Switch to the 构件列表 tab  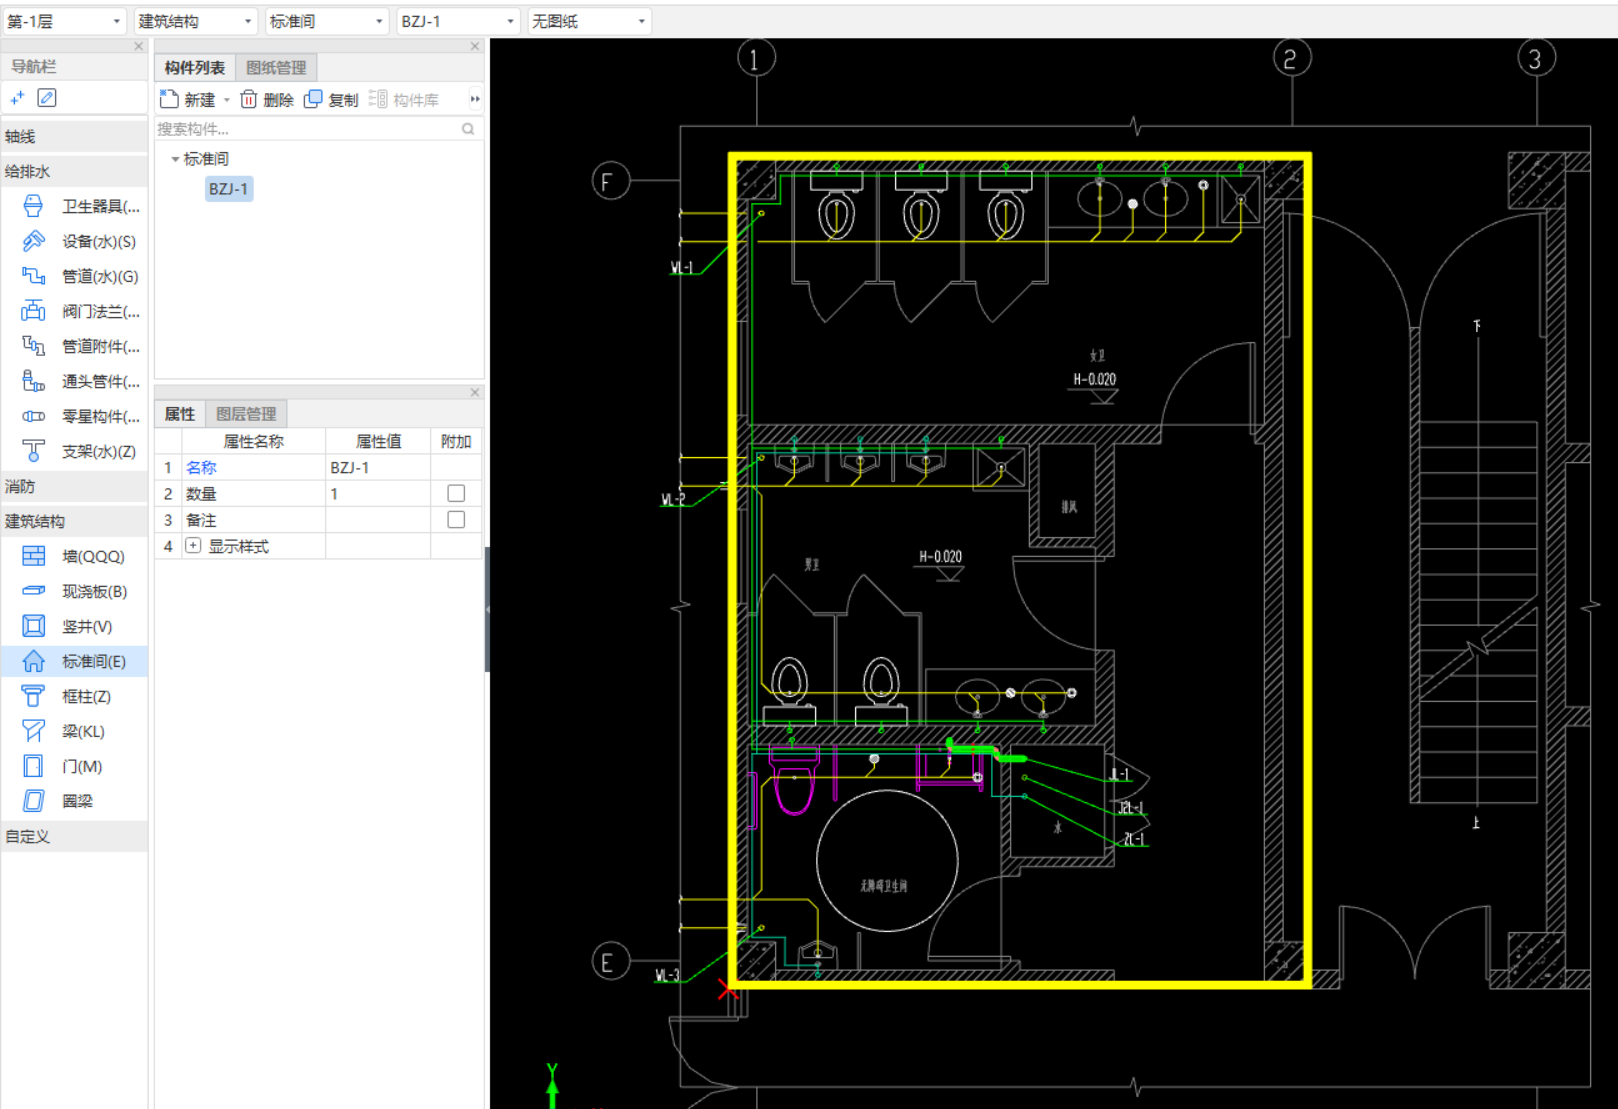click(195, 67)
